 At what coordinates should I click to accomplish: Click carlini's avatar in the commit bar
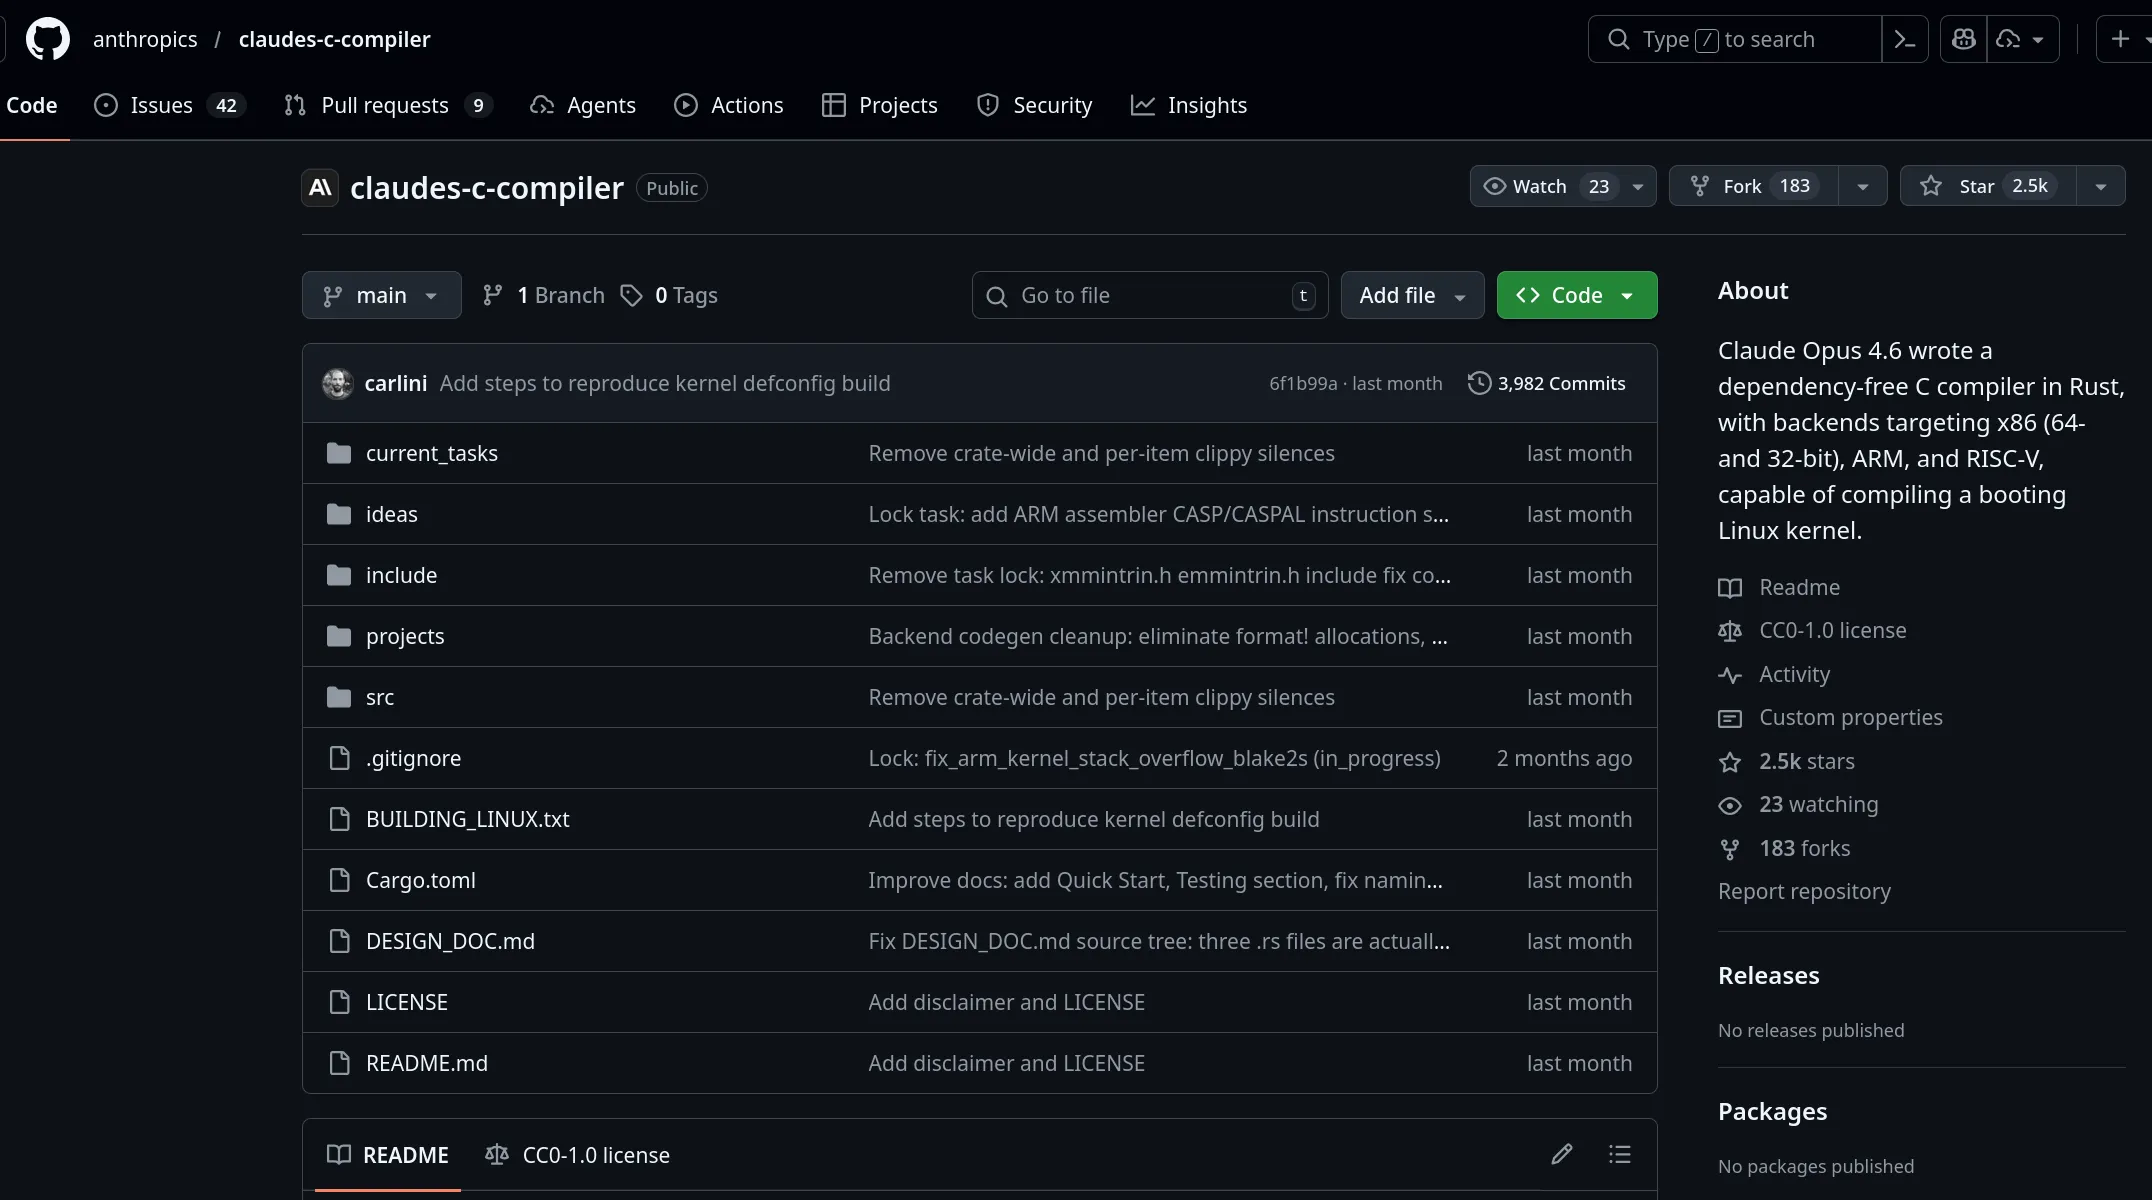(x=338, y=383)
